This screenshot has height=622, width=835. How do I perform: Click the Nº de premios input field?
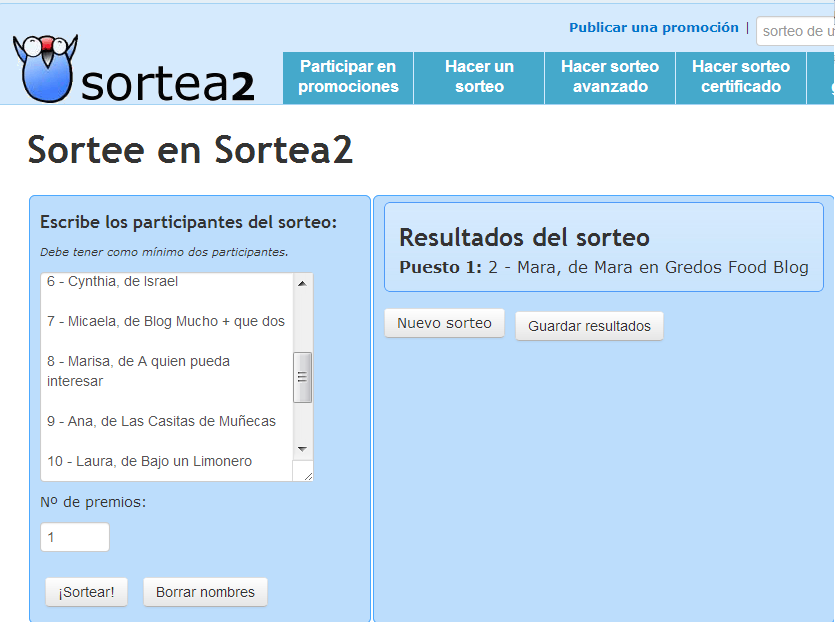[75, 537]
